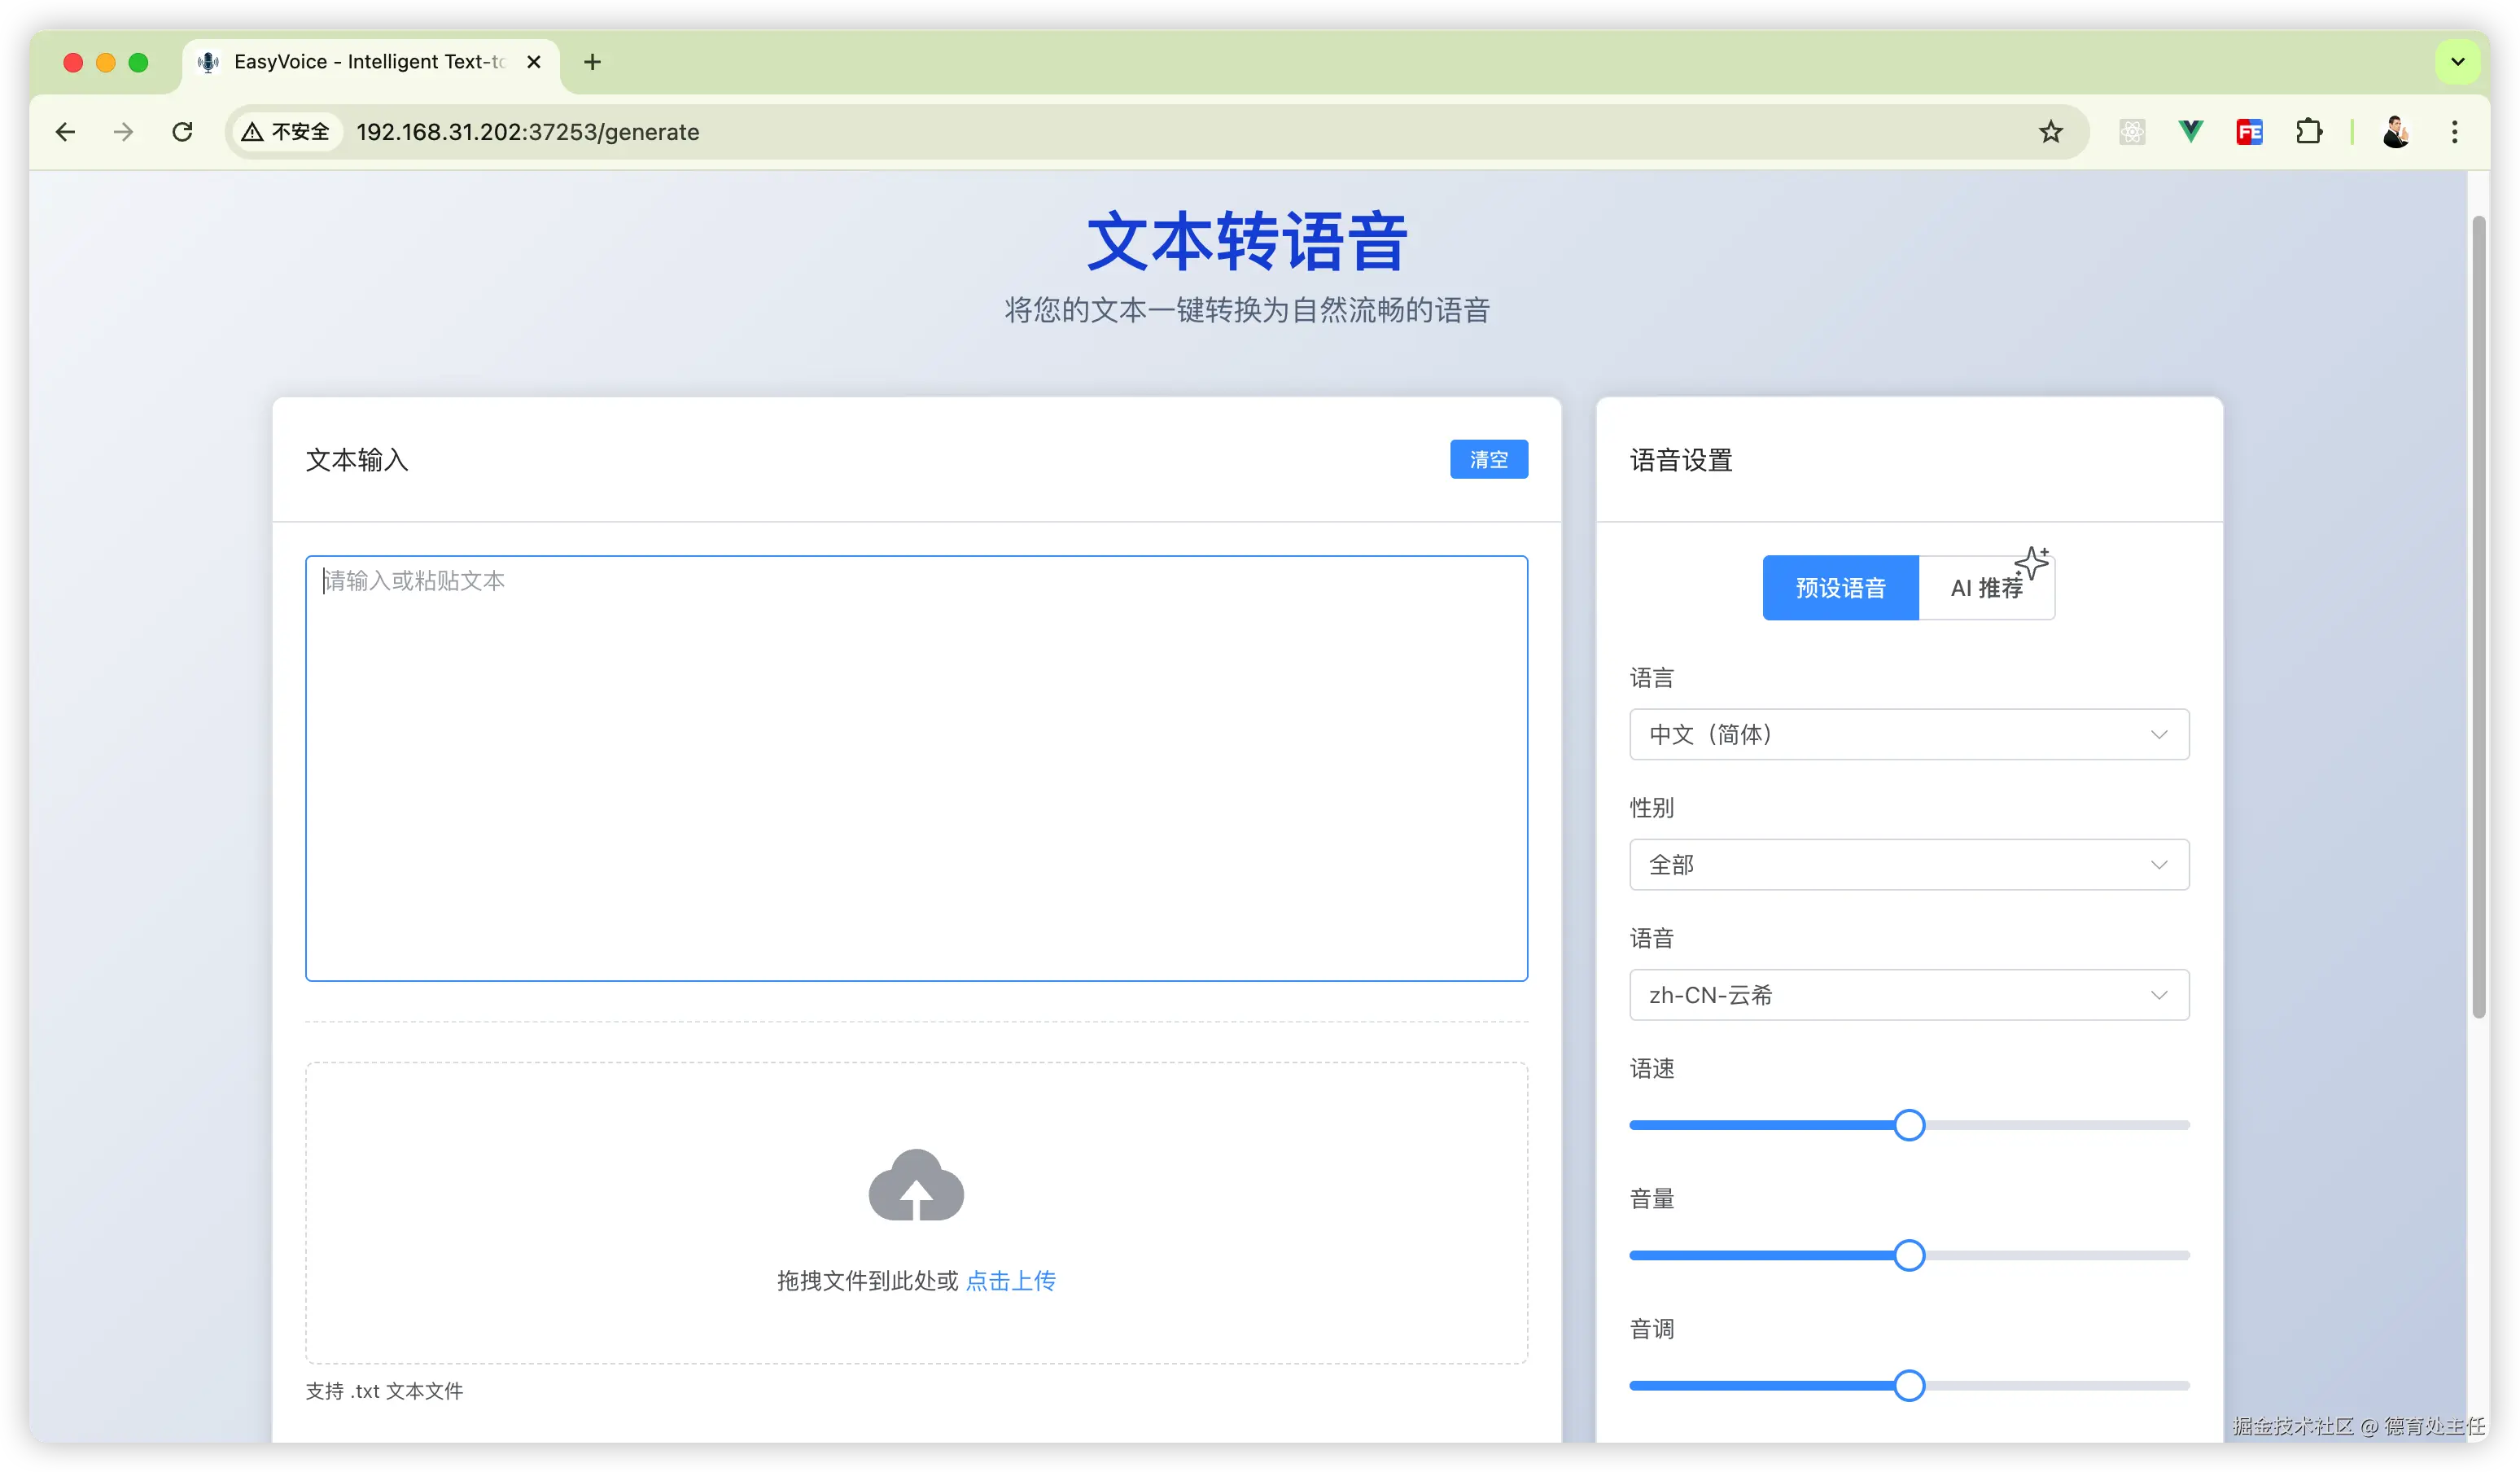Click the 音调 slider handle

coord(1909,1385)
